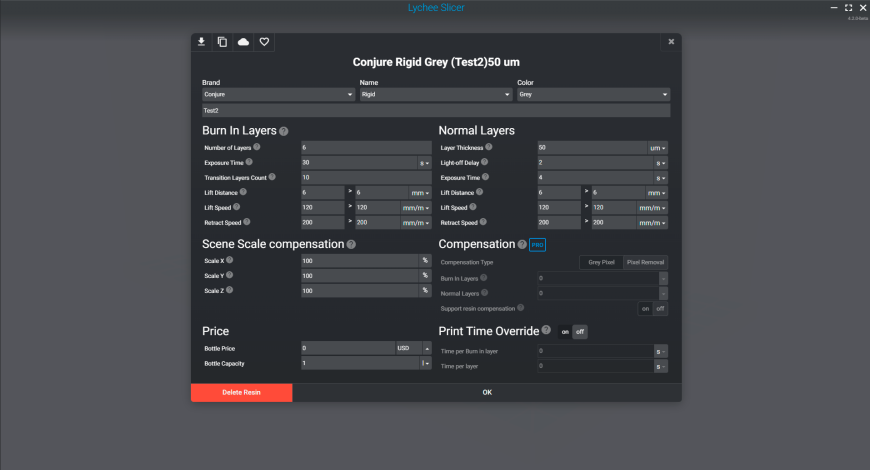Show help for Number of Layers
The image size is (870, 470).
pos(257,147)
